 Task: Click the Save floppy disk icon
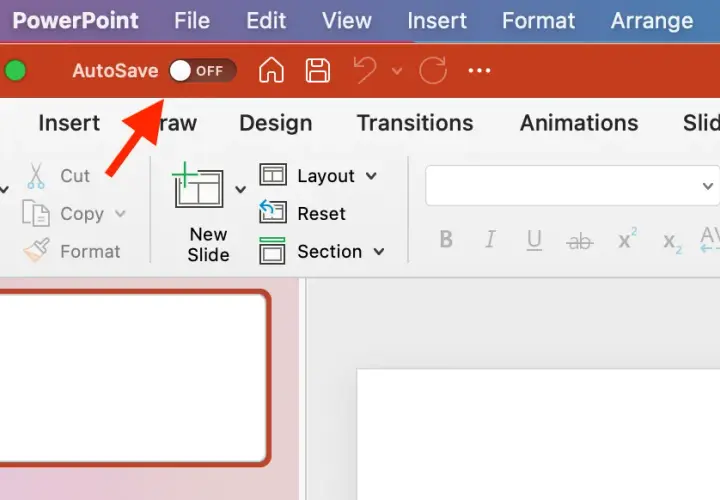(318, 70)
